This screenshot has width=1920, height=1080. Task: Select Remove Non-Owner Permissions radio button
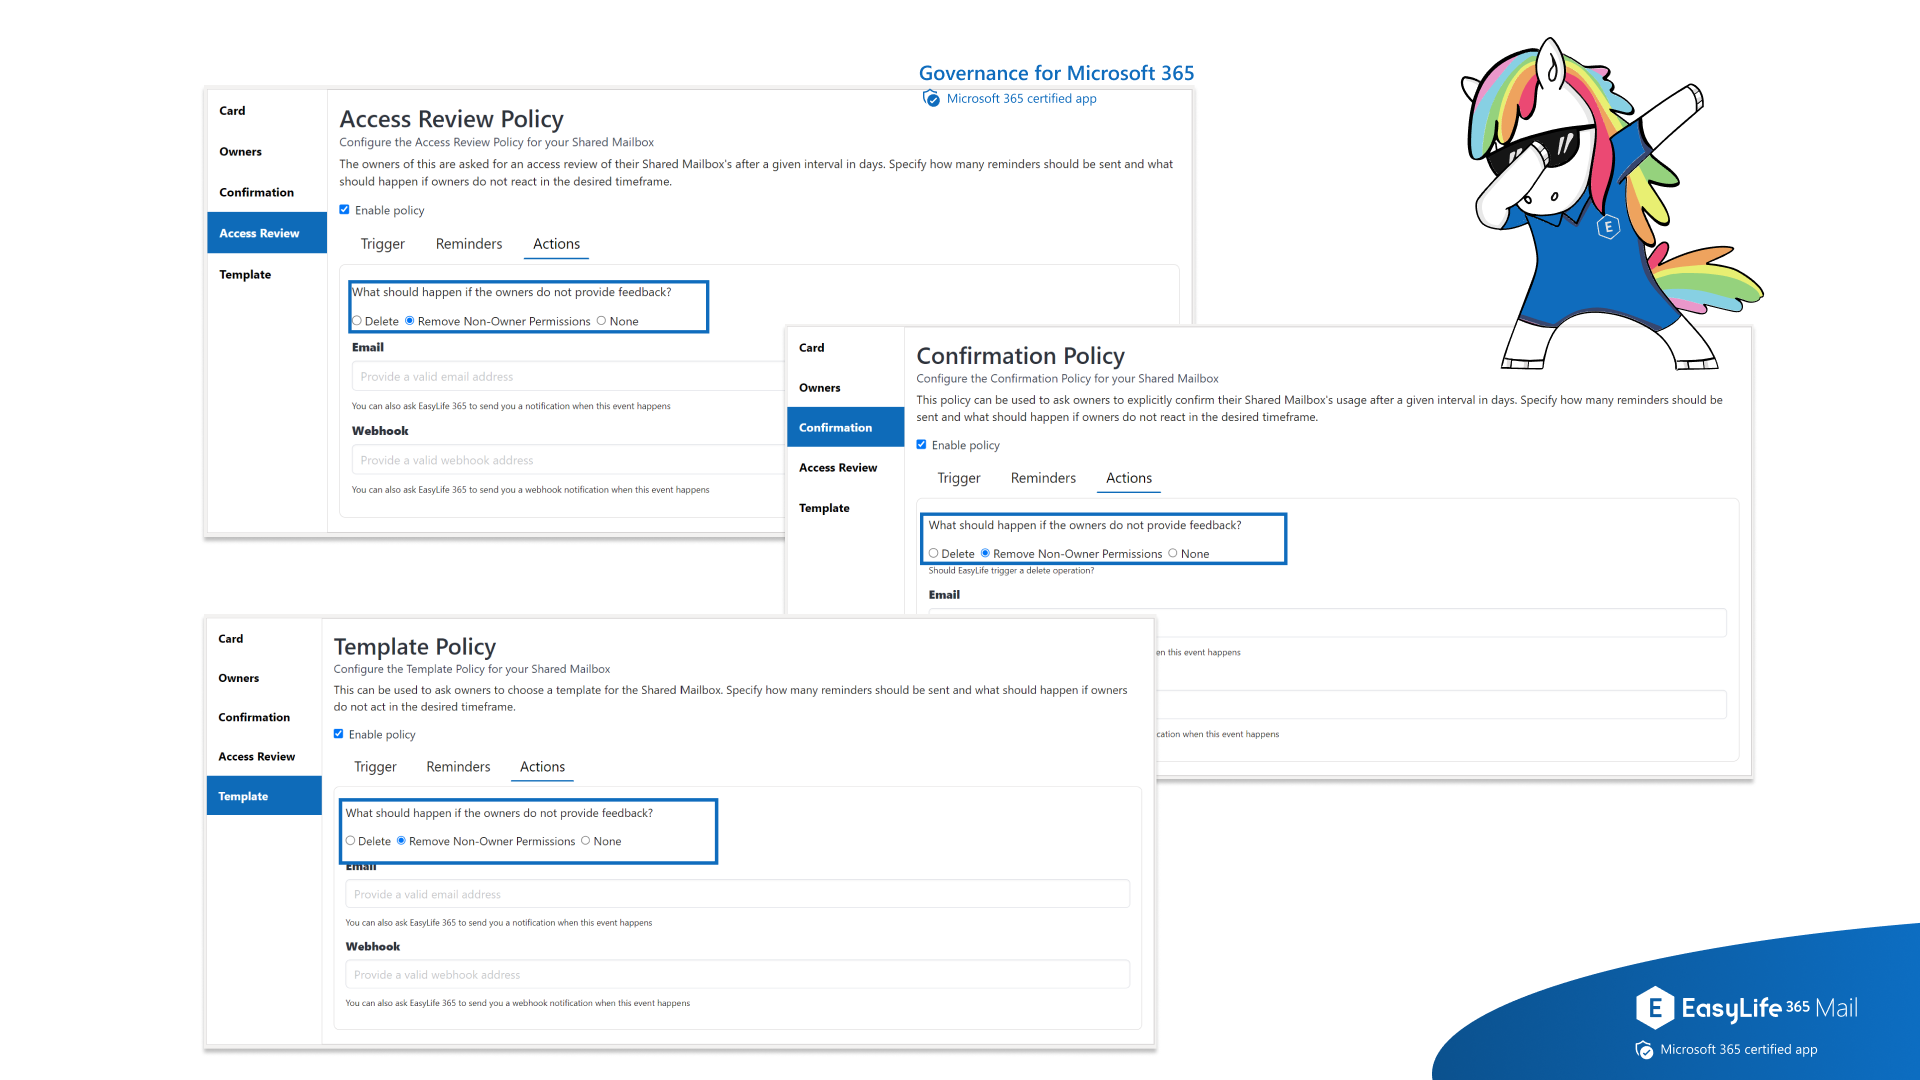click(410, 320)
